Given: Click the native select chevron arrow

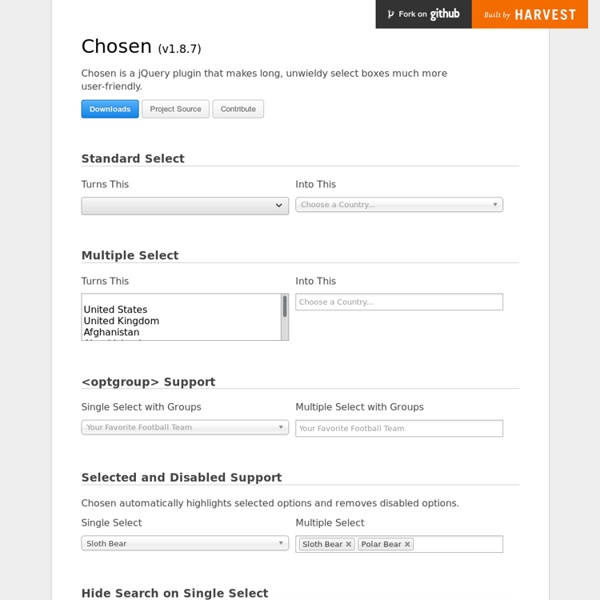Looking at the screenshot, I should [x=279, y=206].
